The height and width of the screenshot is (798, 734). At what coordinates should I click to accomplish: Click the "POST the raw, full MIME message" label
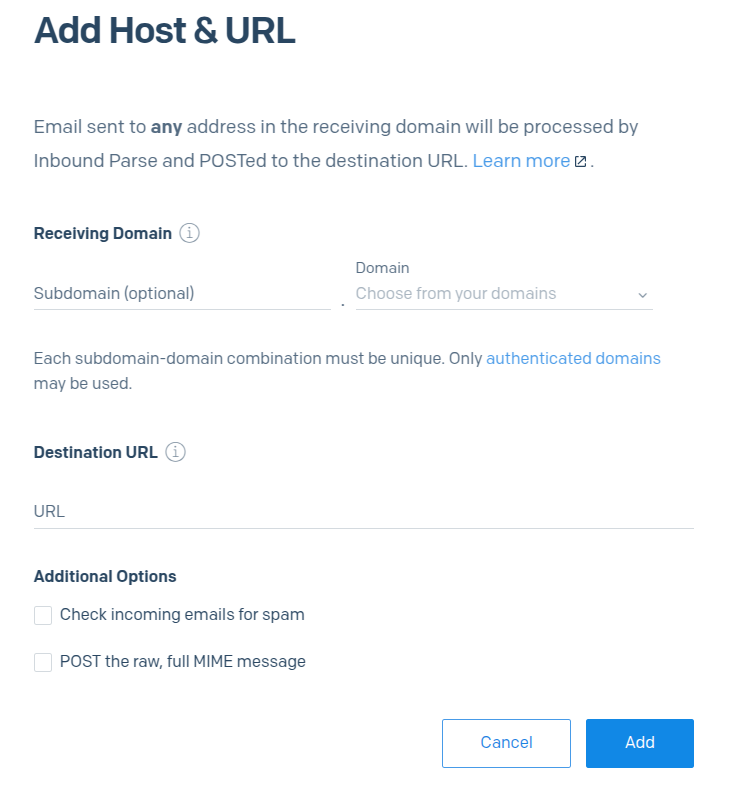point(183,661)
